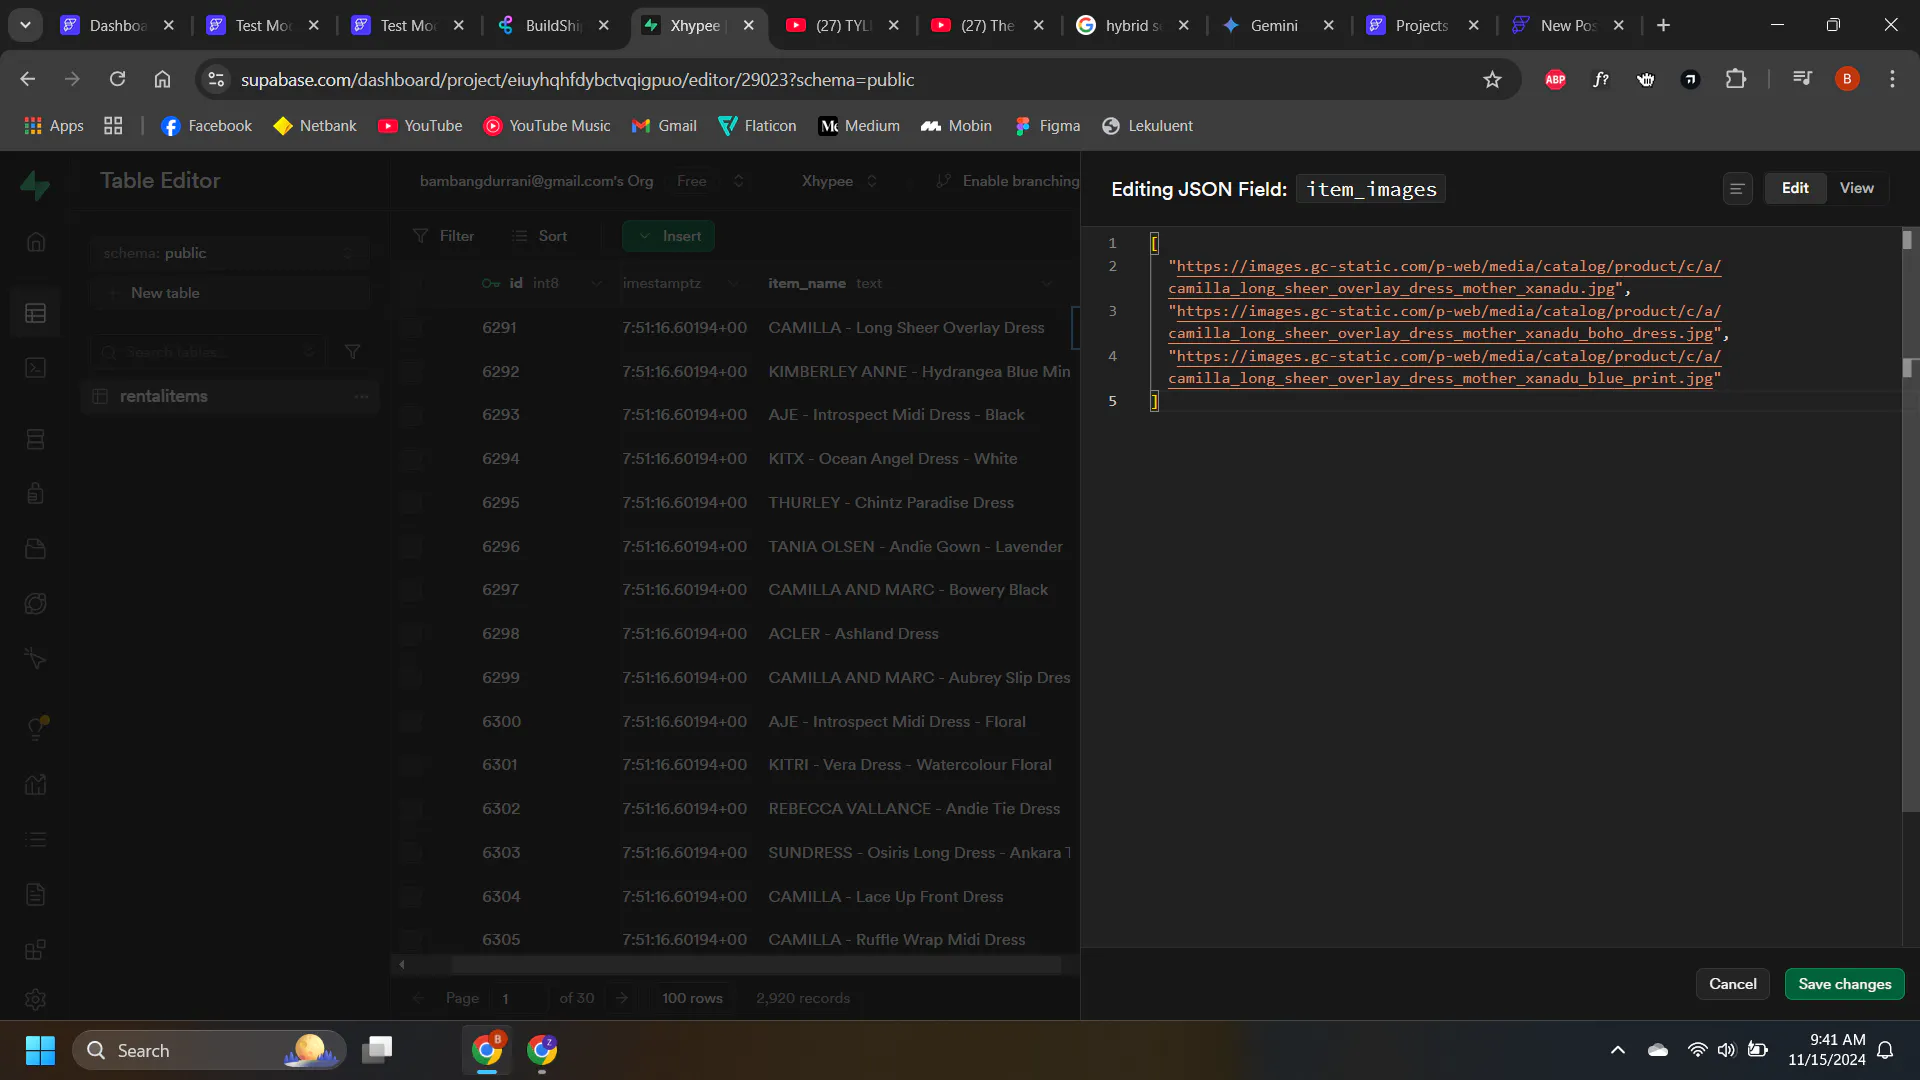Open the Windows Start menu
This screenshot has height=1080, width=1920.
40,1050
